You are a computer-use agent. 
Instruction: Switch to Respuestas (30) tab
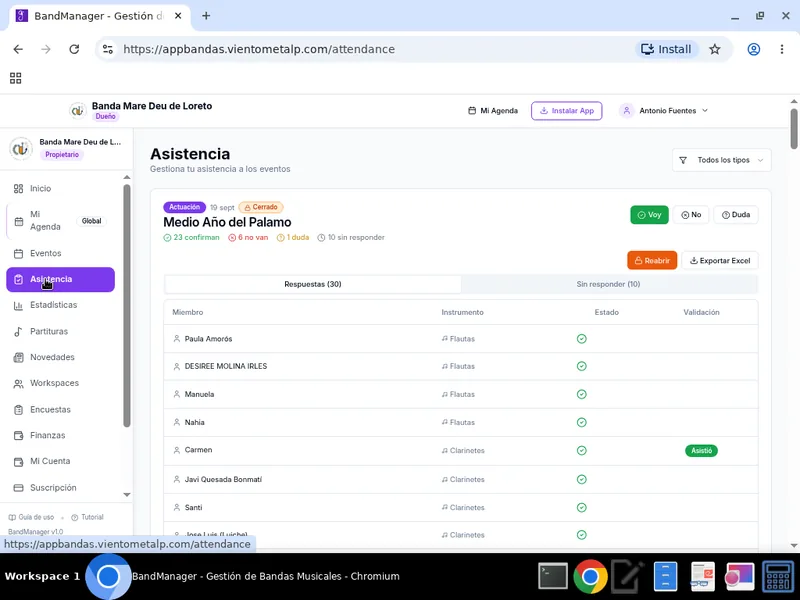[x=313, y=284]
